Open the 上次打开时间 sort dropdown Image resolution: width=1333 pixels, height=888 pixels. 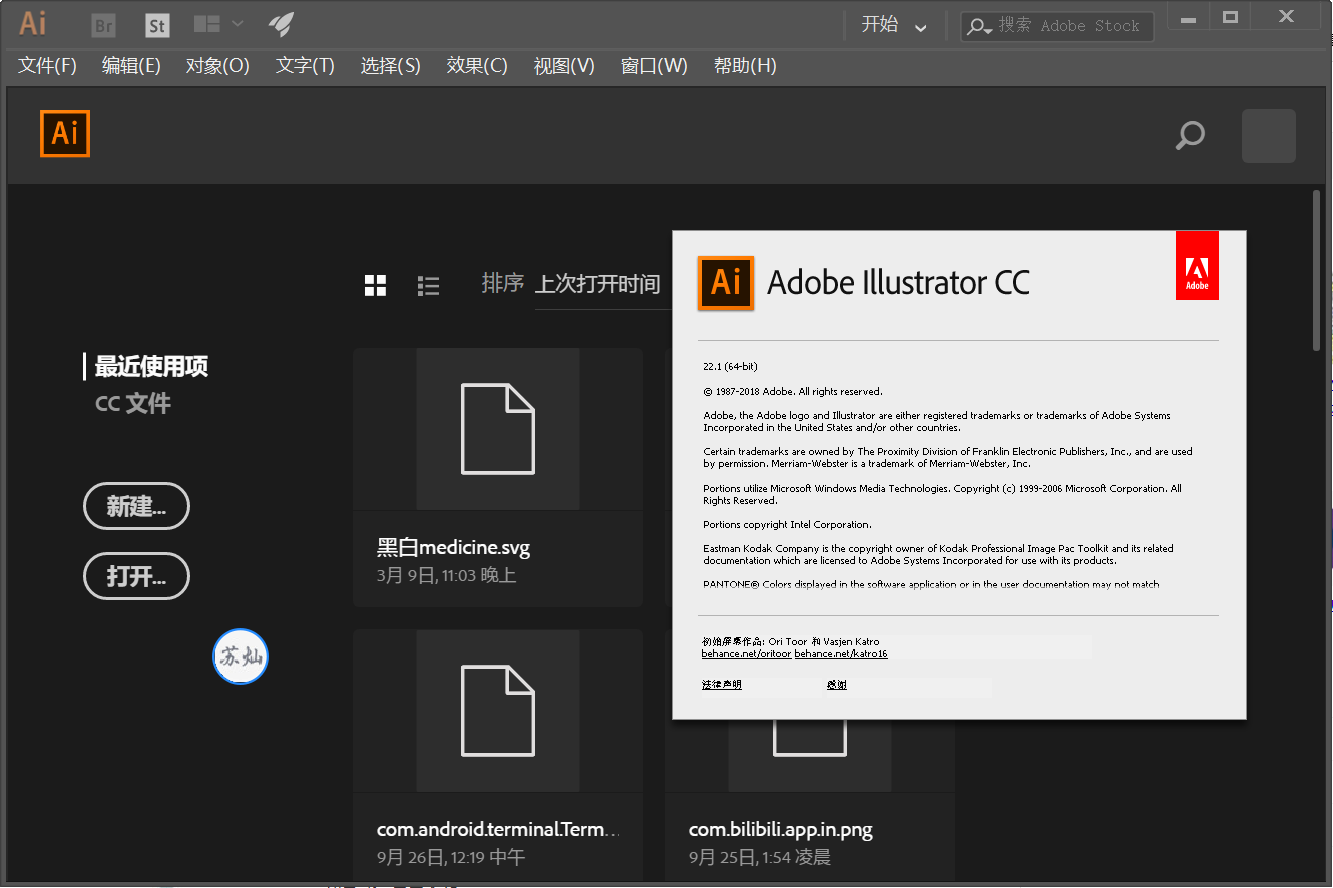(x=603, y=285)
